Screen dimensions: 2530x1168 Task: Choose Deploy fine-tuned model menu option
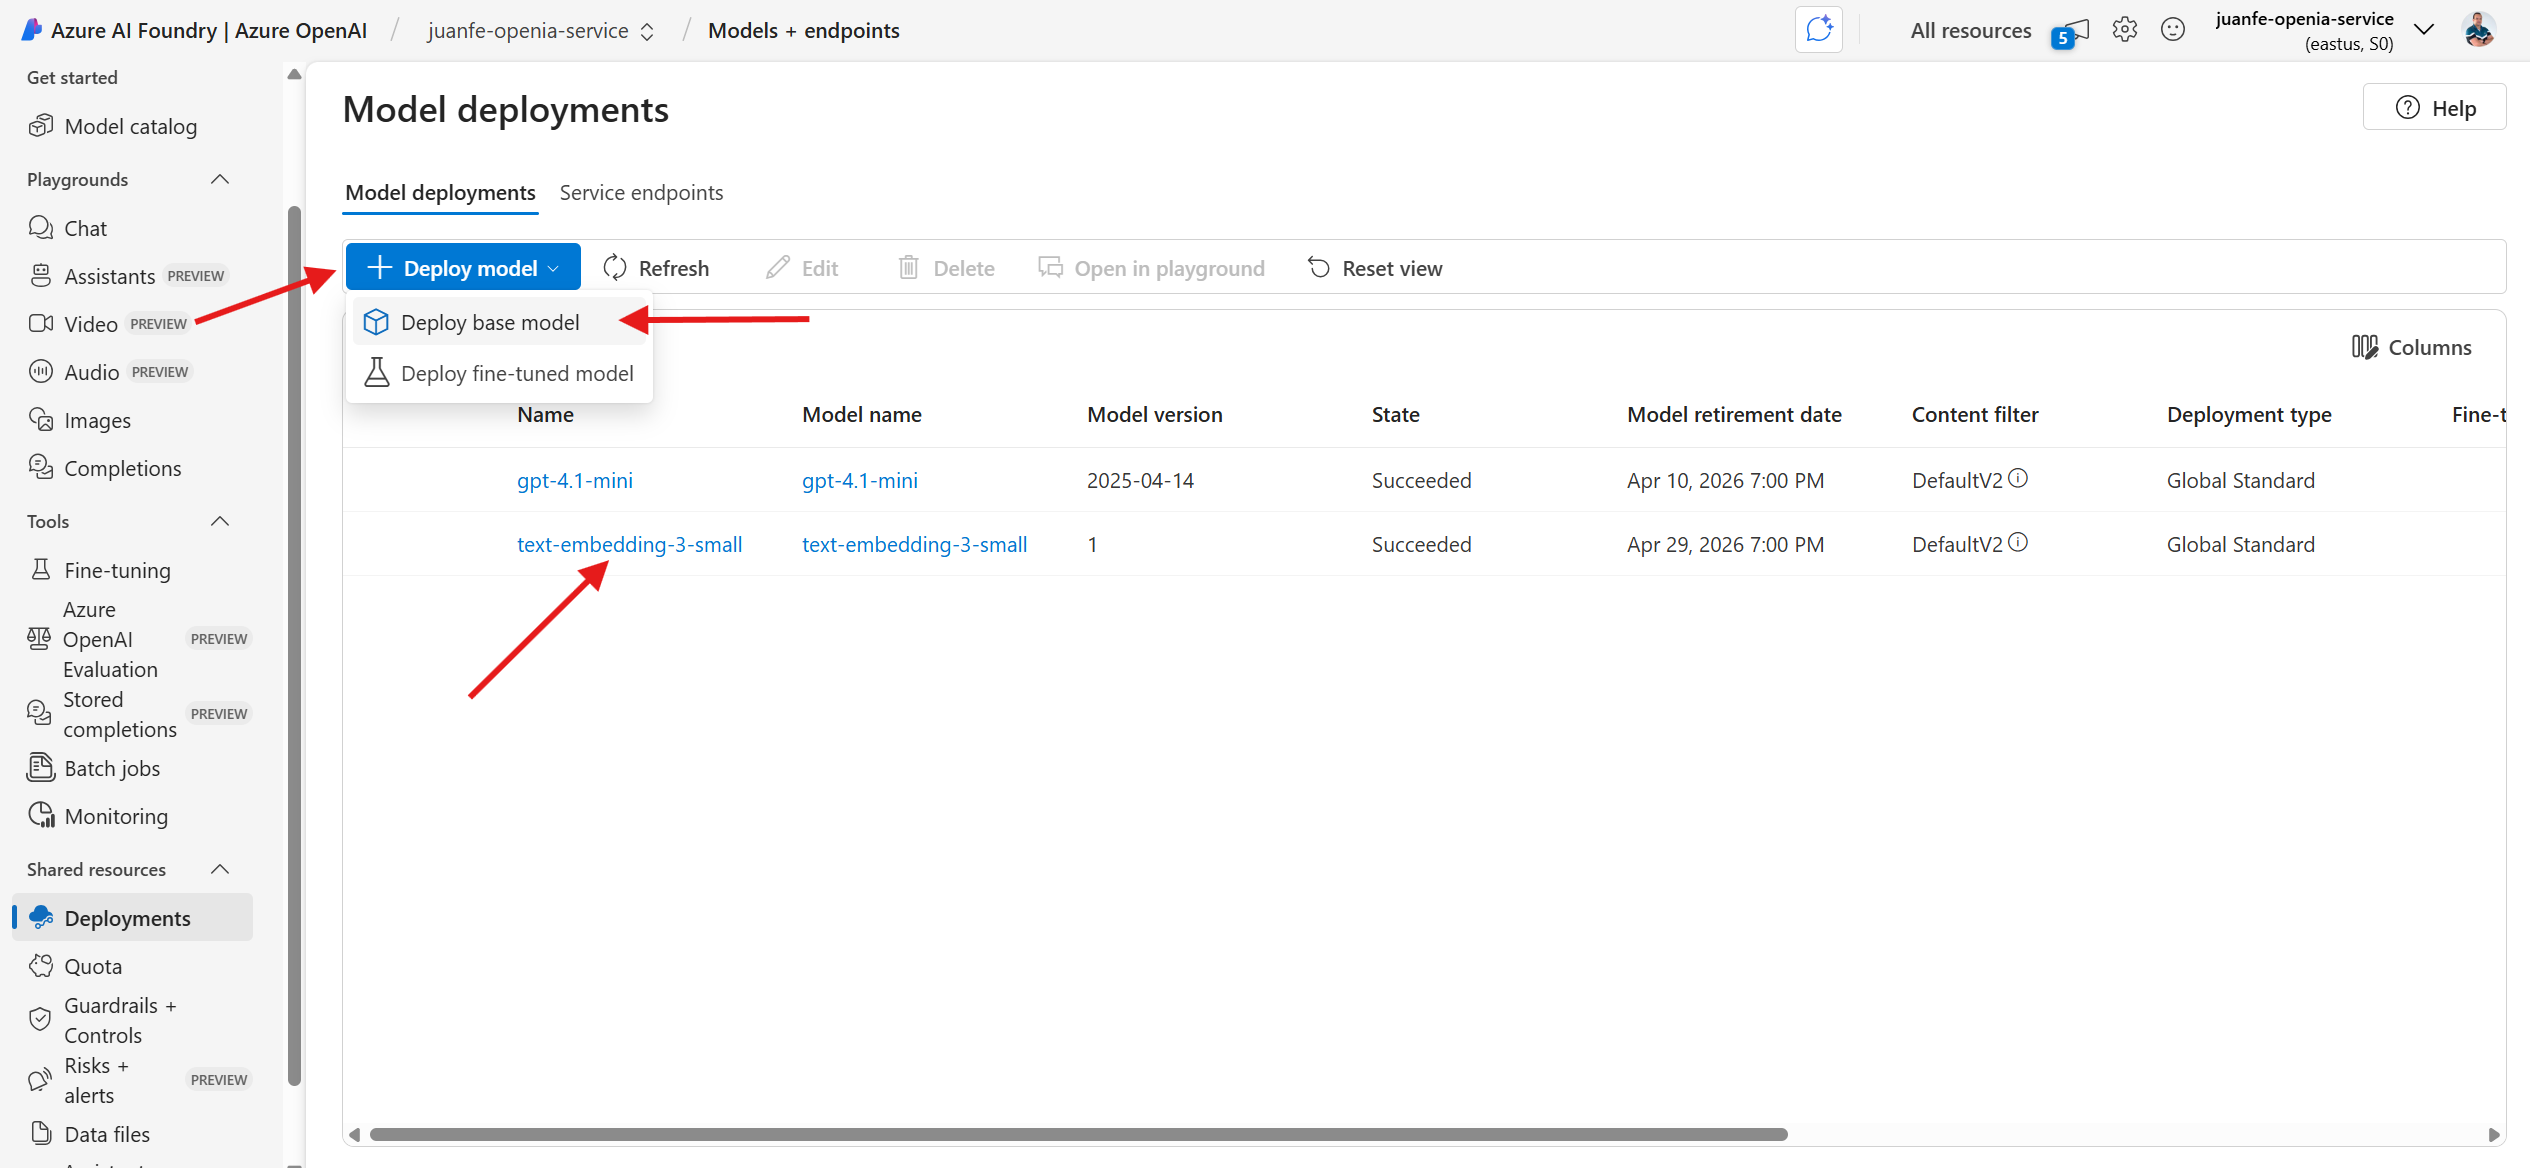pyautogui.click(x=517, y=373)
